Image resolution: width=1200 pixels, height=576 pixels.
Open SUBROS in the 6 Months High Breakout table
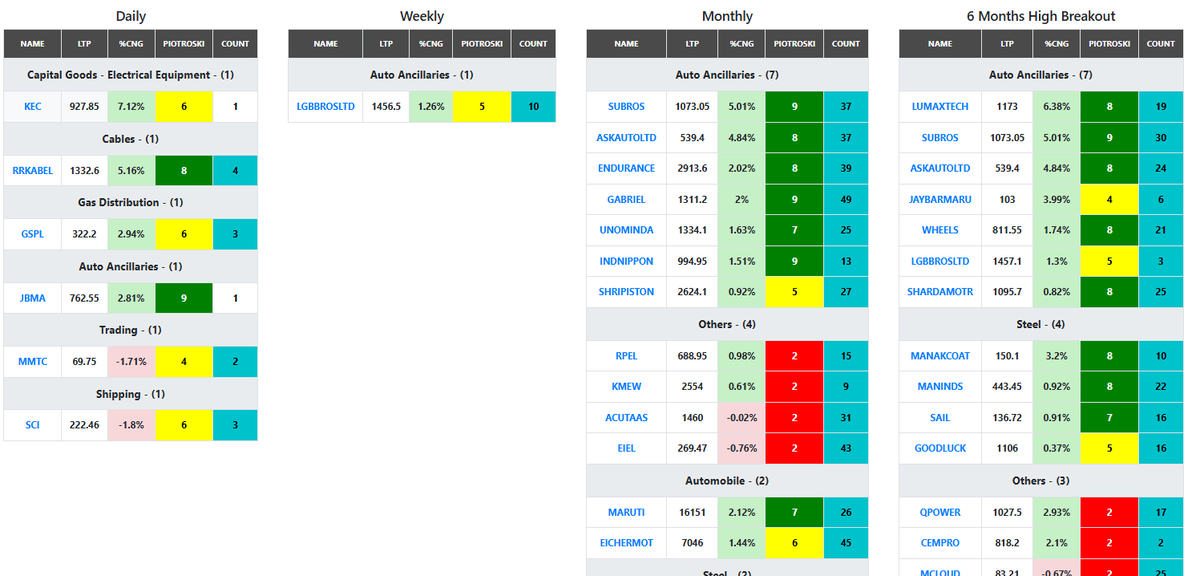click(940, 137)
